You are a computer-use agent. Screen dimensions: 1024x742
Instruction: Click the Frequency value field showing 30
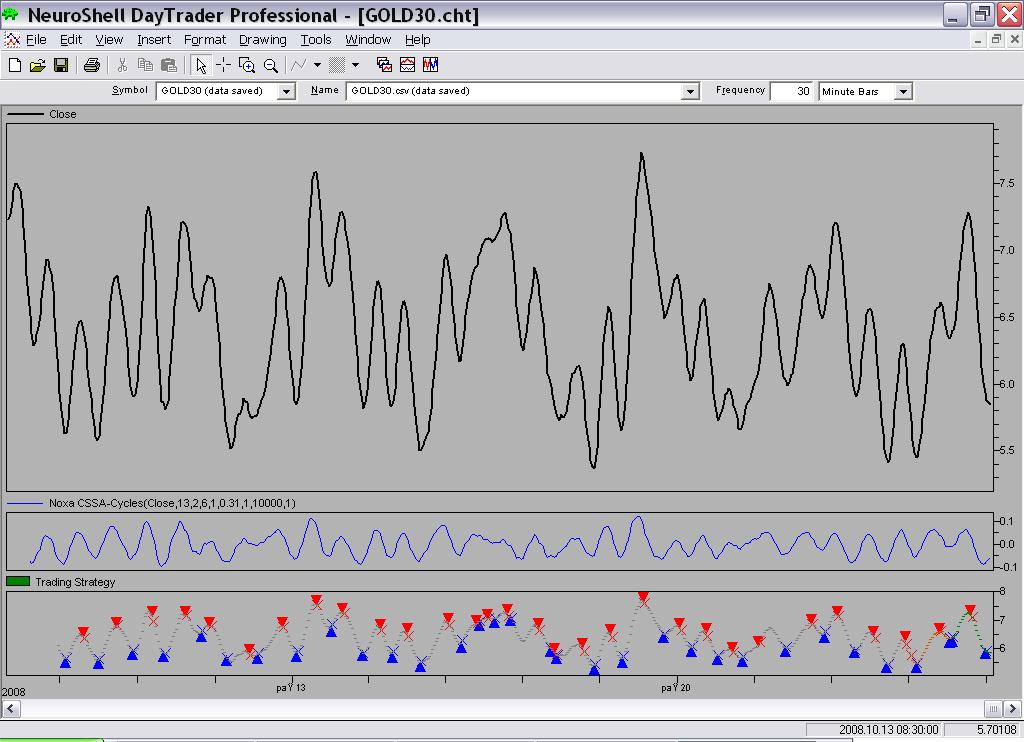coord(792,91)
